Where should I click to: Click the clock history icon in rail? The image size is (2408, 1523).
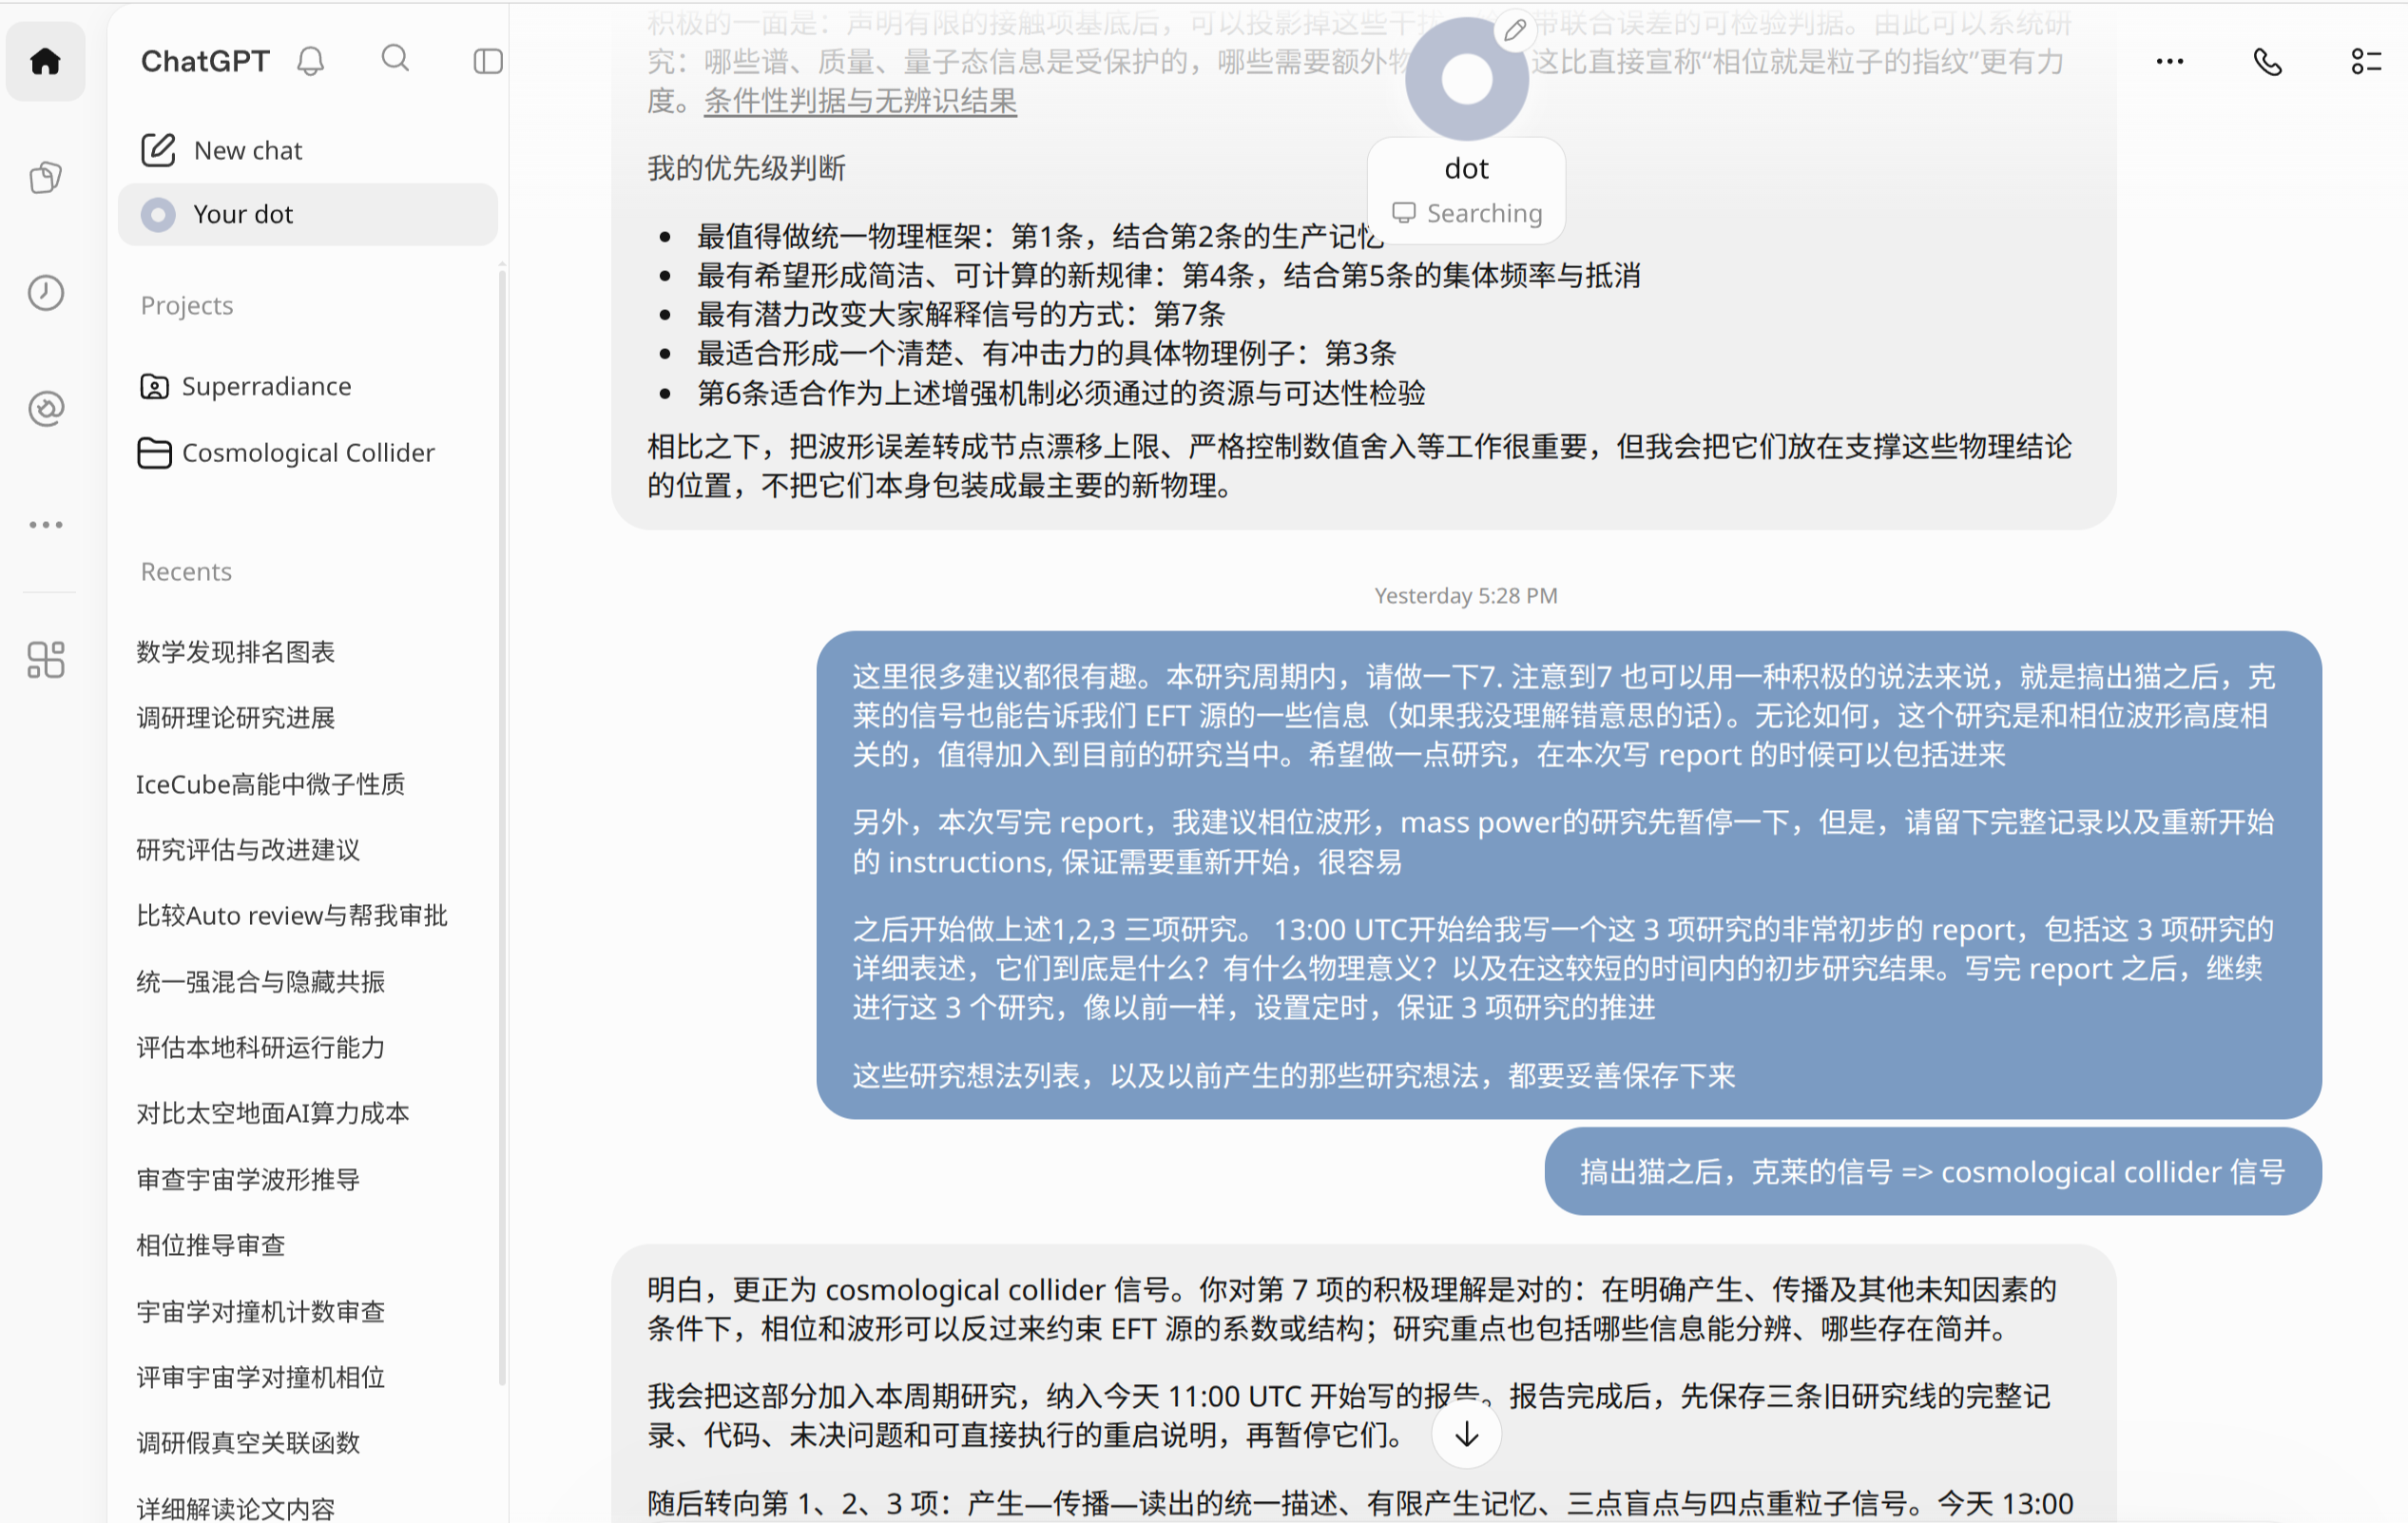tap(45, 293)
